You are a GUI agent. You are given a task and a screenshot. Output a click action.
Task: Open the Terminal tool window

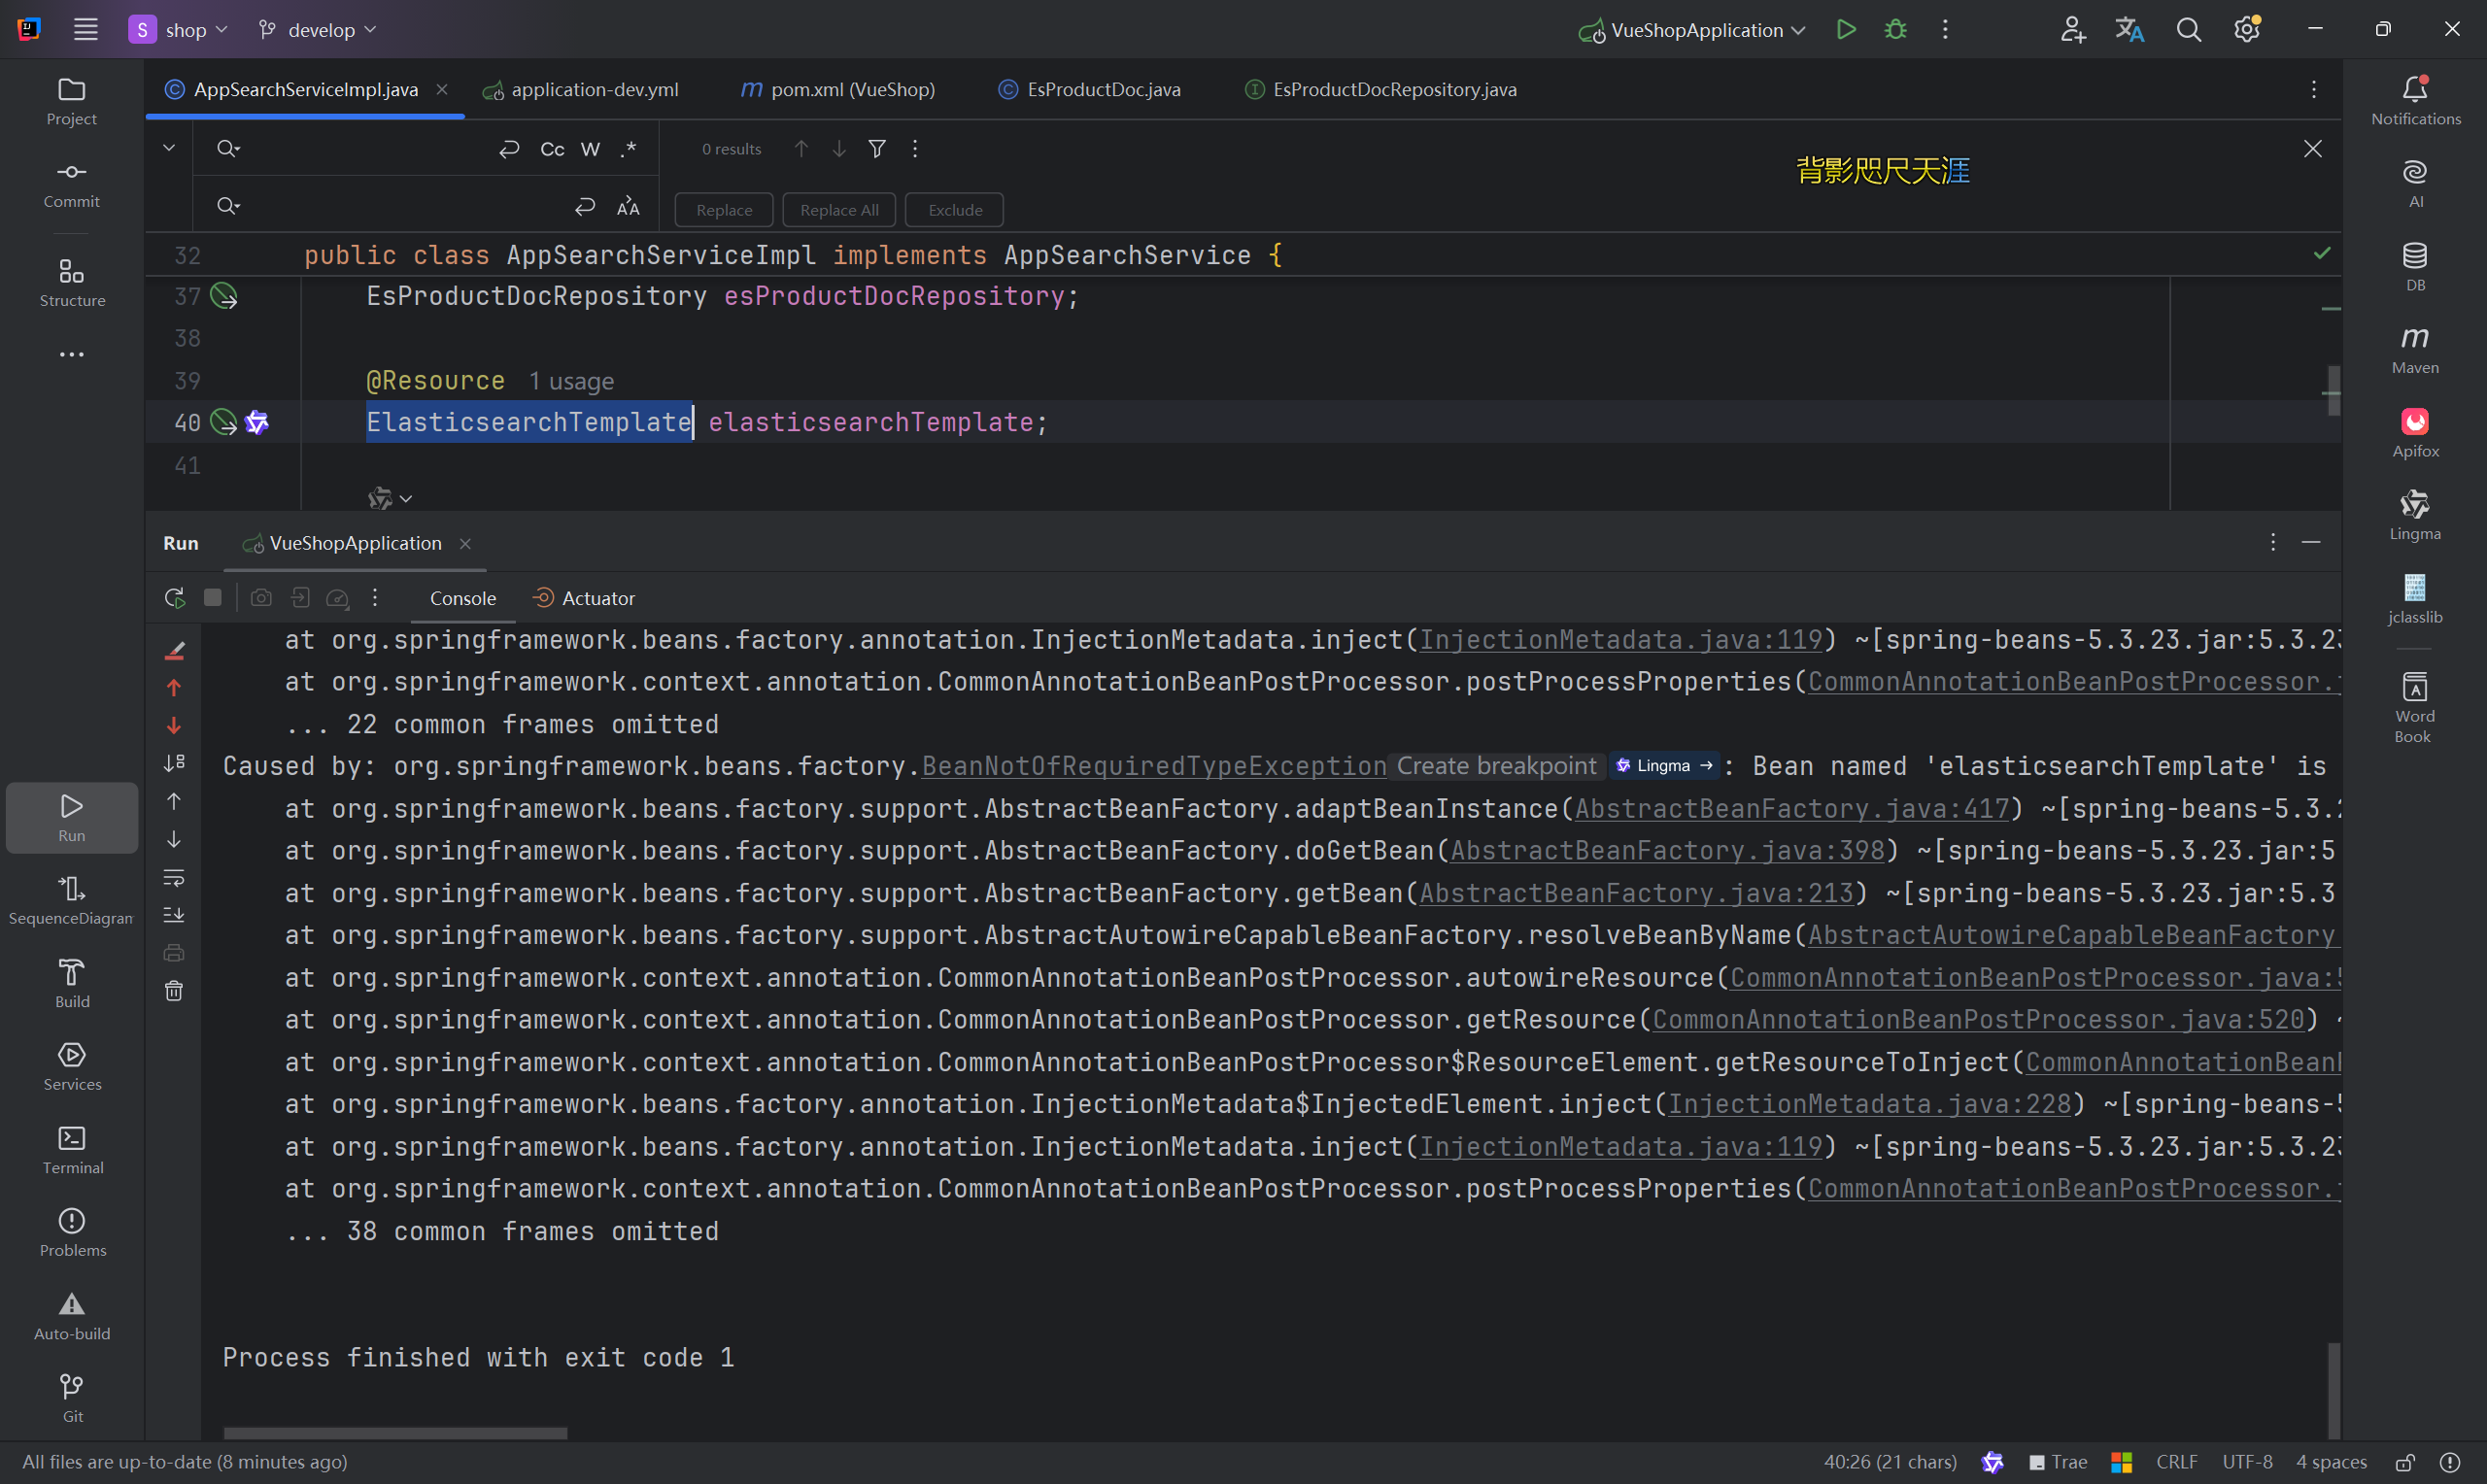[x=71, y=1150]
